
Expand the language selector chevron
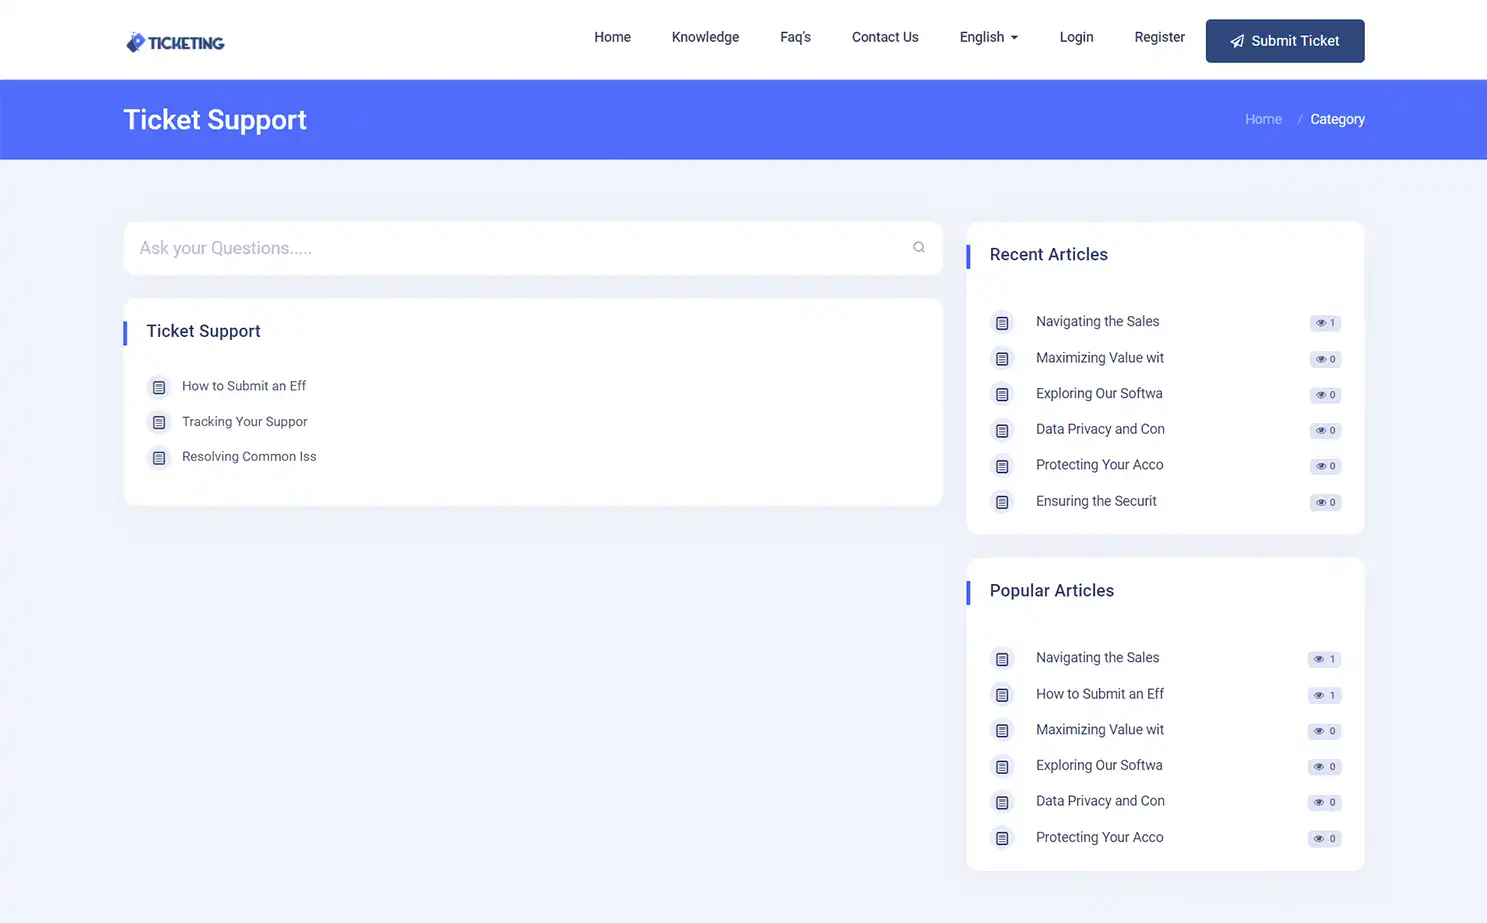coord(1013,37)
